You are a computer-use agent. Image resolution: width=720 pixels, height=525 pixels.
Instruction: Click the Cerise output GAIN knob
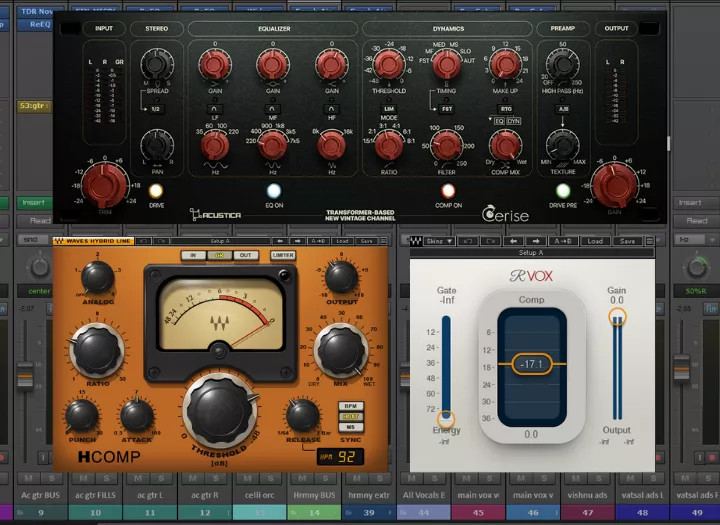(614, 185)
